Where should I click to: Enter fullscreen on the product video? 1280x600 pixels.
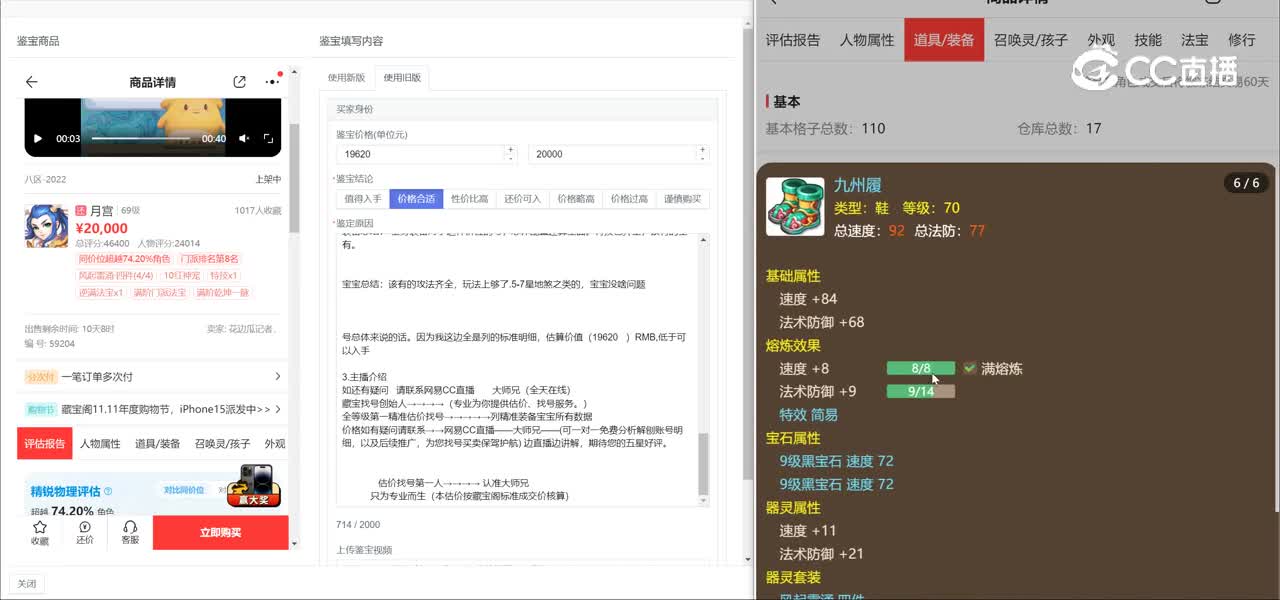pos(268,139)
